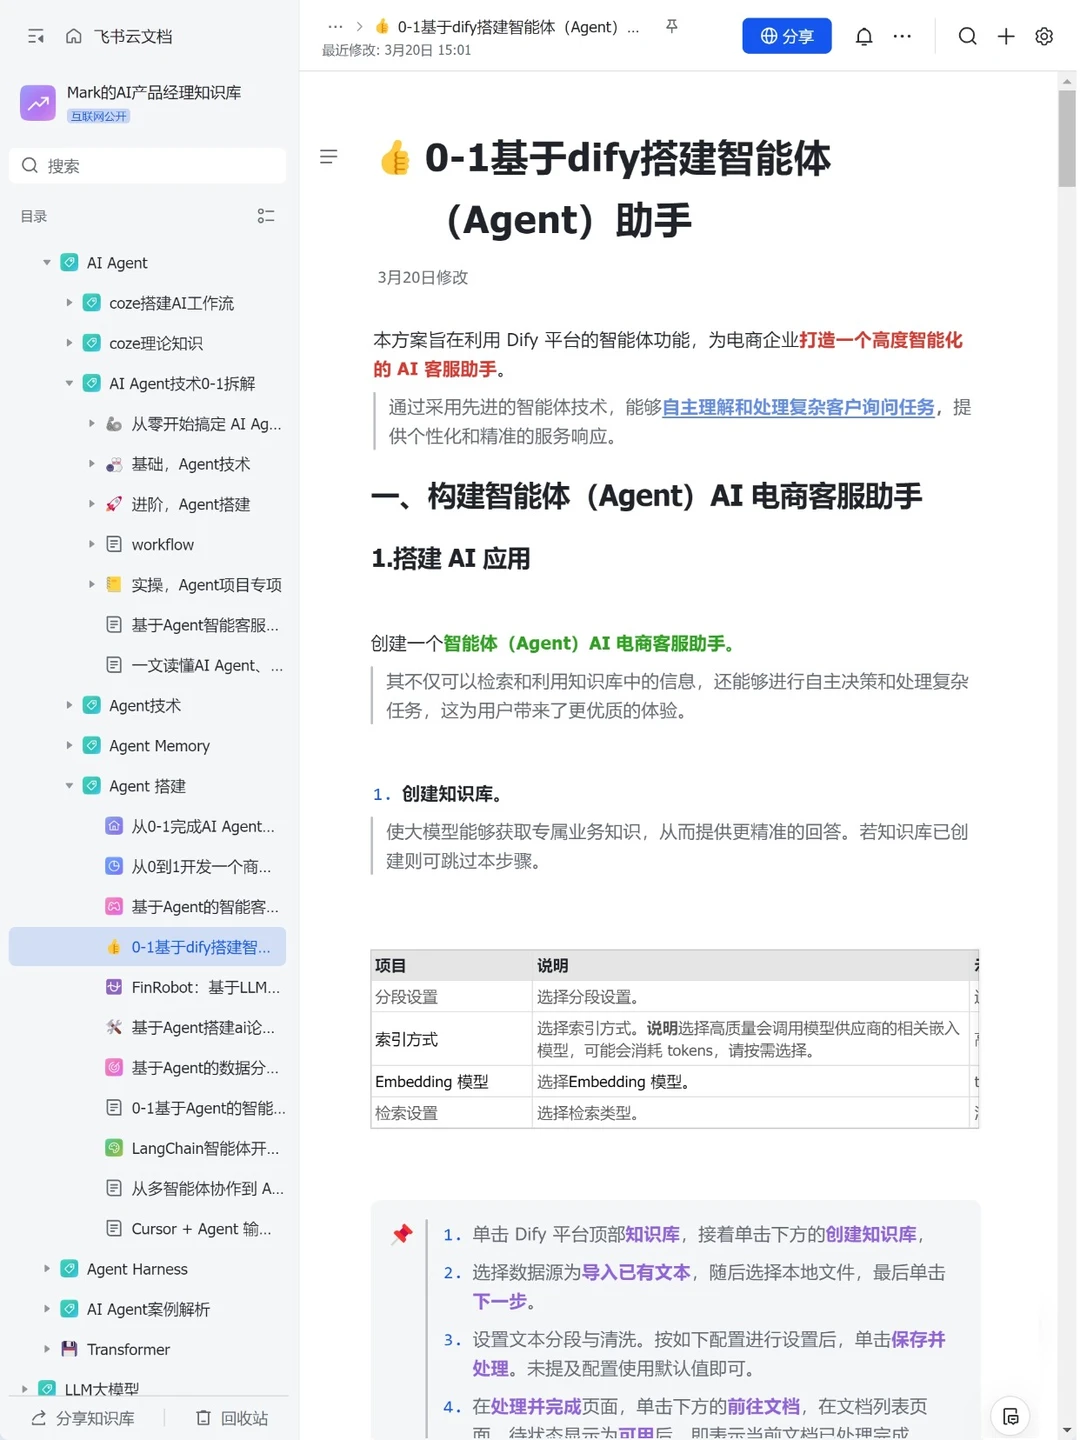The height and width of the screenshot is (1440, 1080).
Task: Toggle the document outline icon beside title
Action: coord(328,157)
